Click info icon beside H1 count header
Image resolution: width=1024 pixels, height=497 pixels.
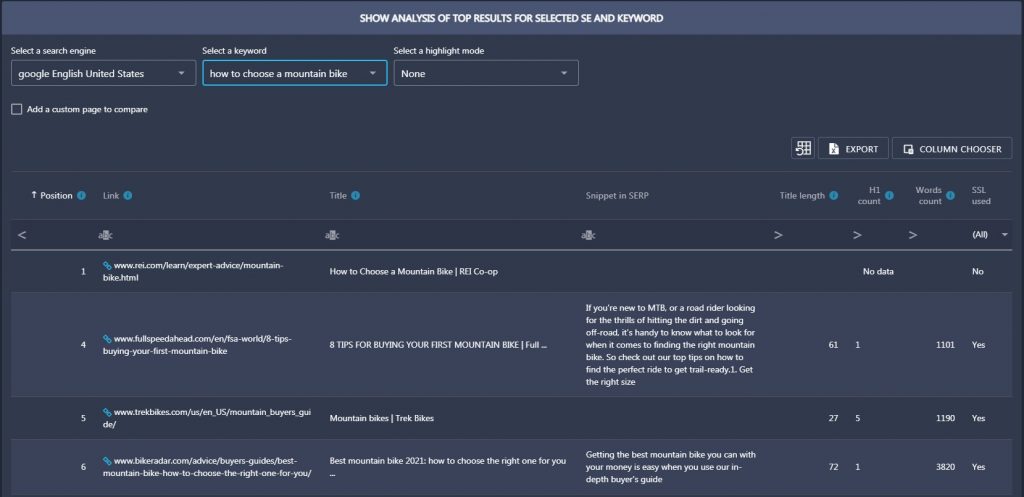pos(890,195)
